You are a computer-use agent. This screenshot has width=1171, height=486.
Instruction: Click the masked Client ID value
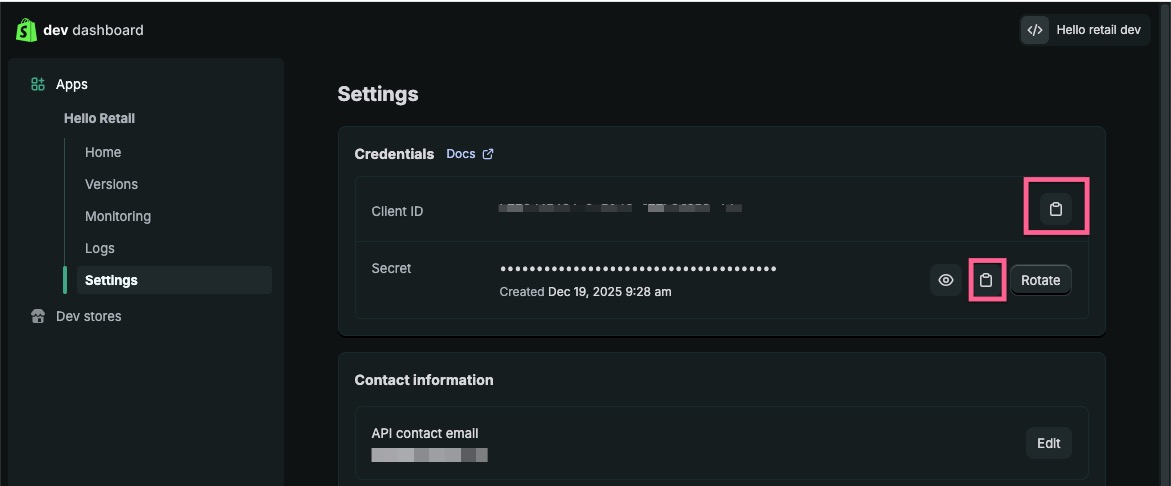pyautogui.click(x=620, y=209)
